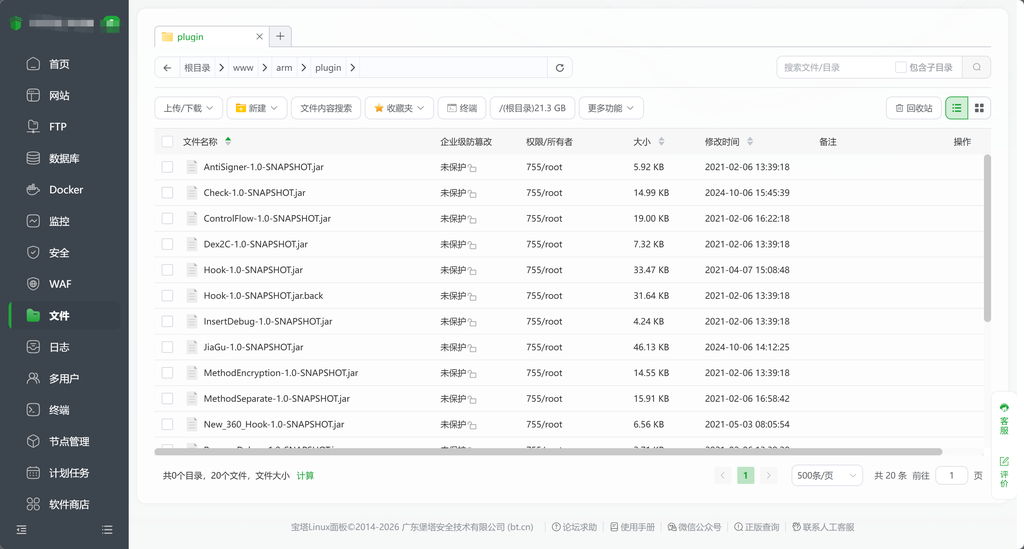Go back with the path arrow

click(167, 68)
